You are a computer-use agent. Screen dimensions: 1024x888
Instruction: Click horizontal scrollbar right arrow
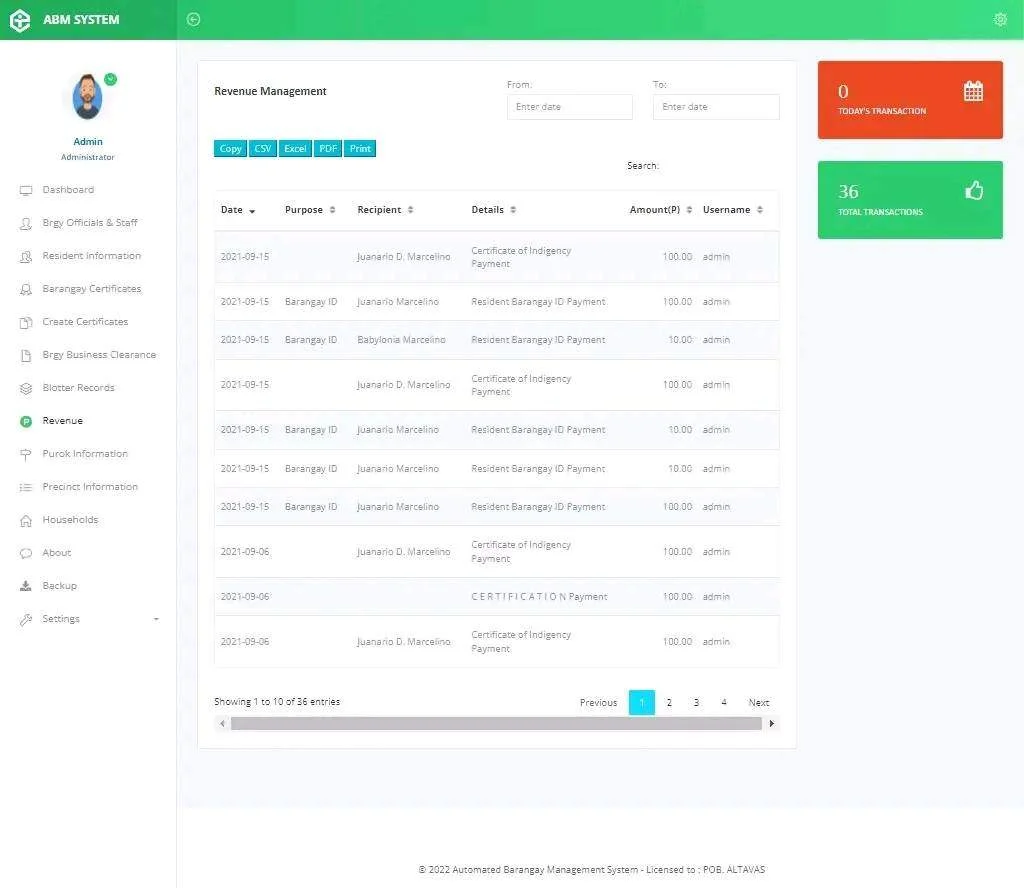(x=772, y=723)
